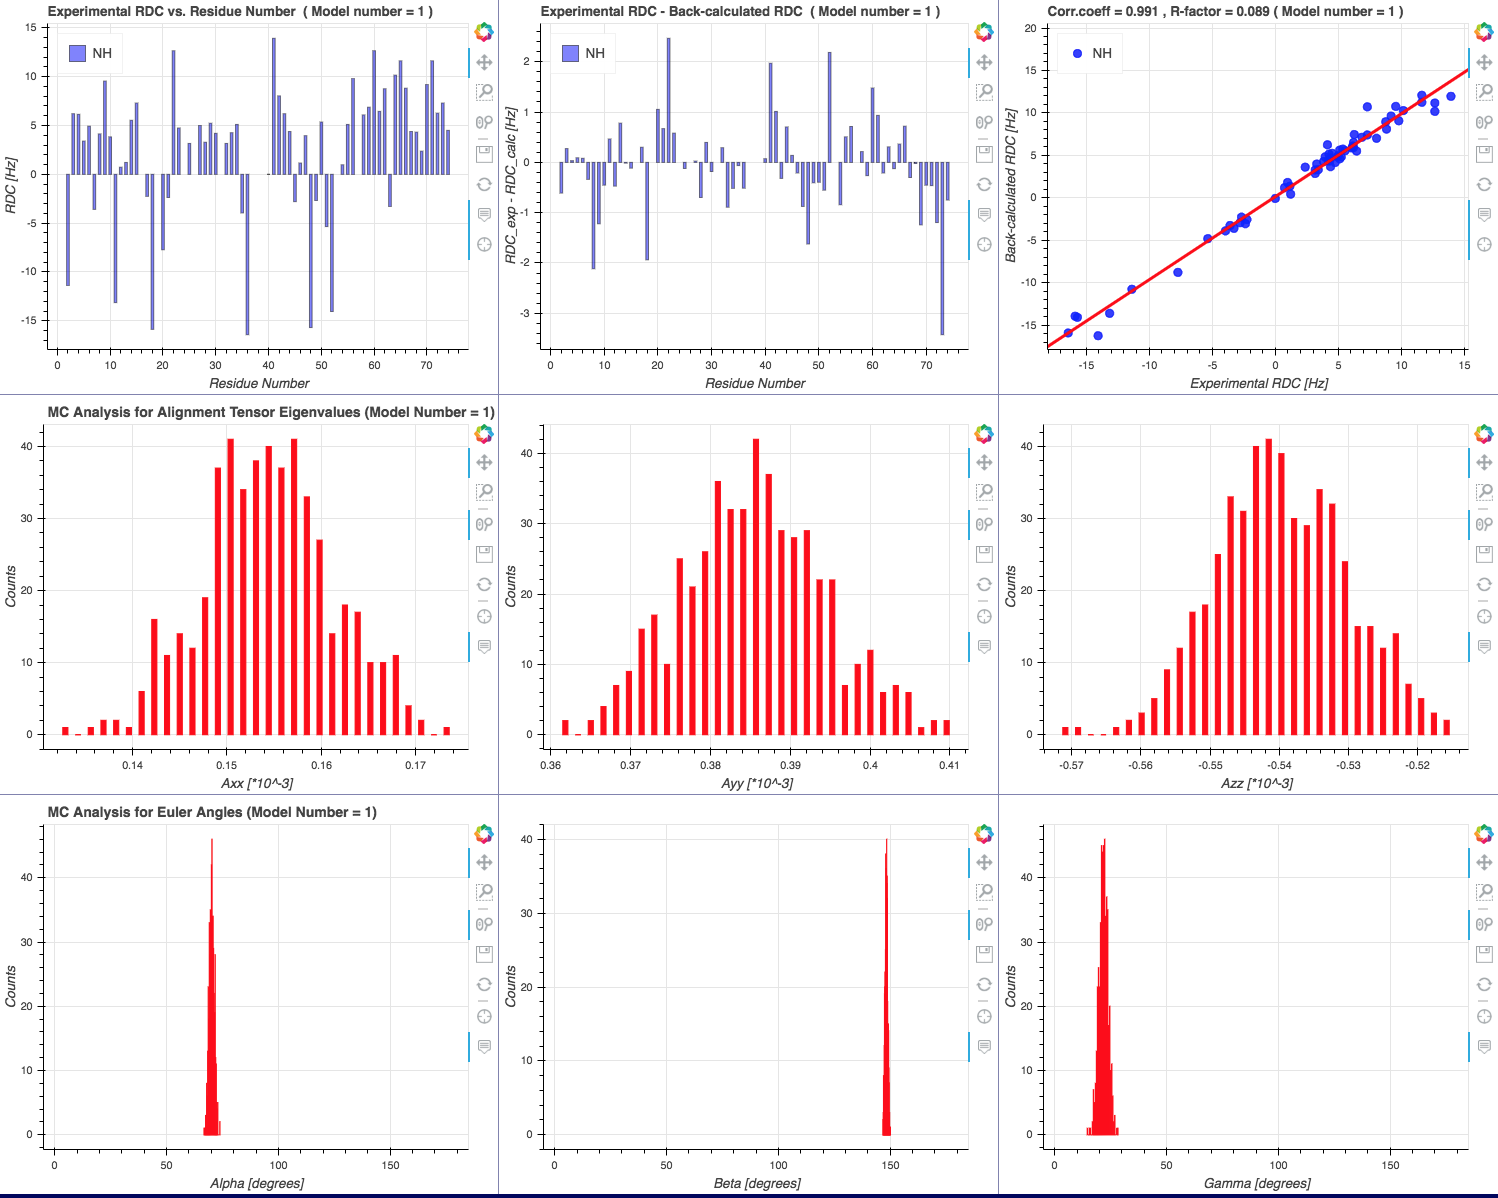Reset the Azz histogram view
The height and width of the screenshot is (1198, 1498).
pyautogui.click(x=1484, y=585)
